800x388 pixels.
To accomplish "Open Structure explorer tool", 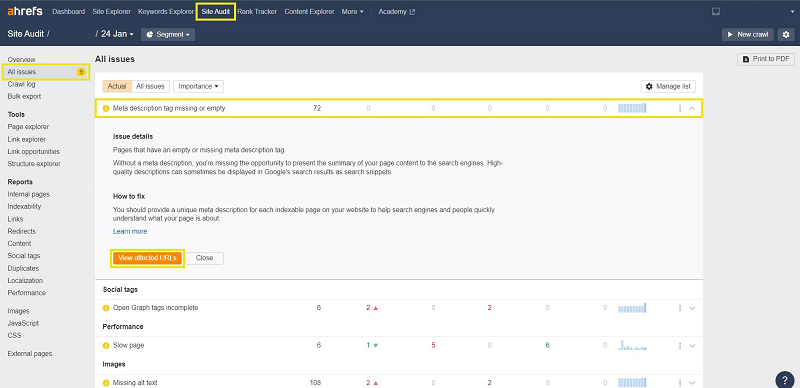I will (x=34, y=164).
